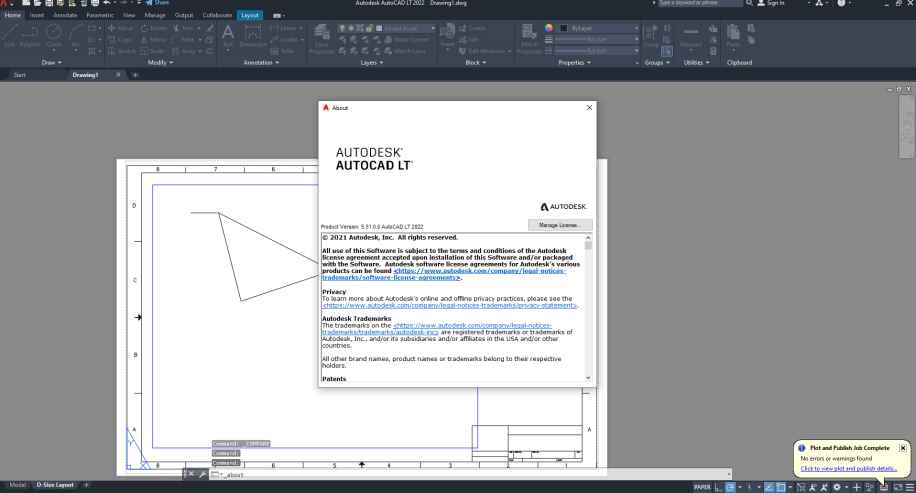Screen dimensions: 916x493
Task: Open the Annotate ribbon tab
Action: click(x=64, y=16)
